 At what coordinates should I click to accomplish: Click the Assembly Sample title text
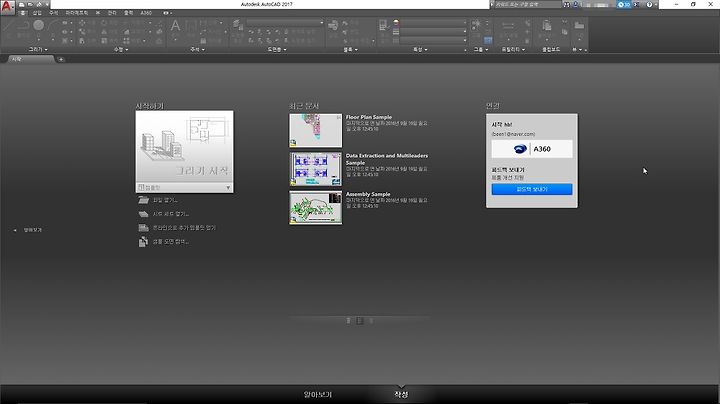(368, 194)
